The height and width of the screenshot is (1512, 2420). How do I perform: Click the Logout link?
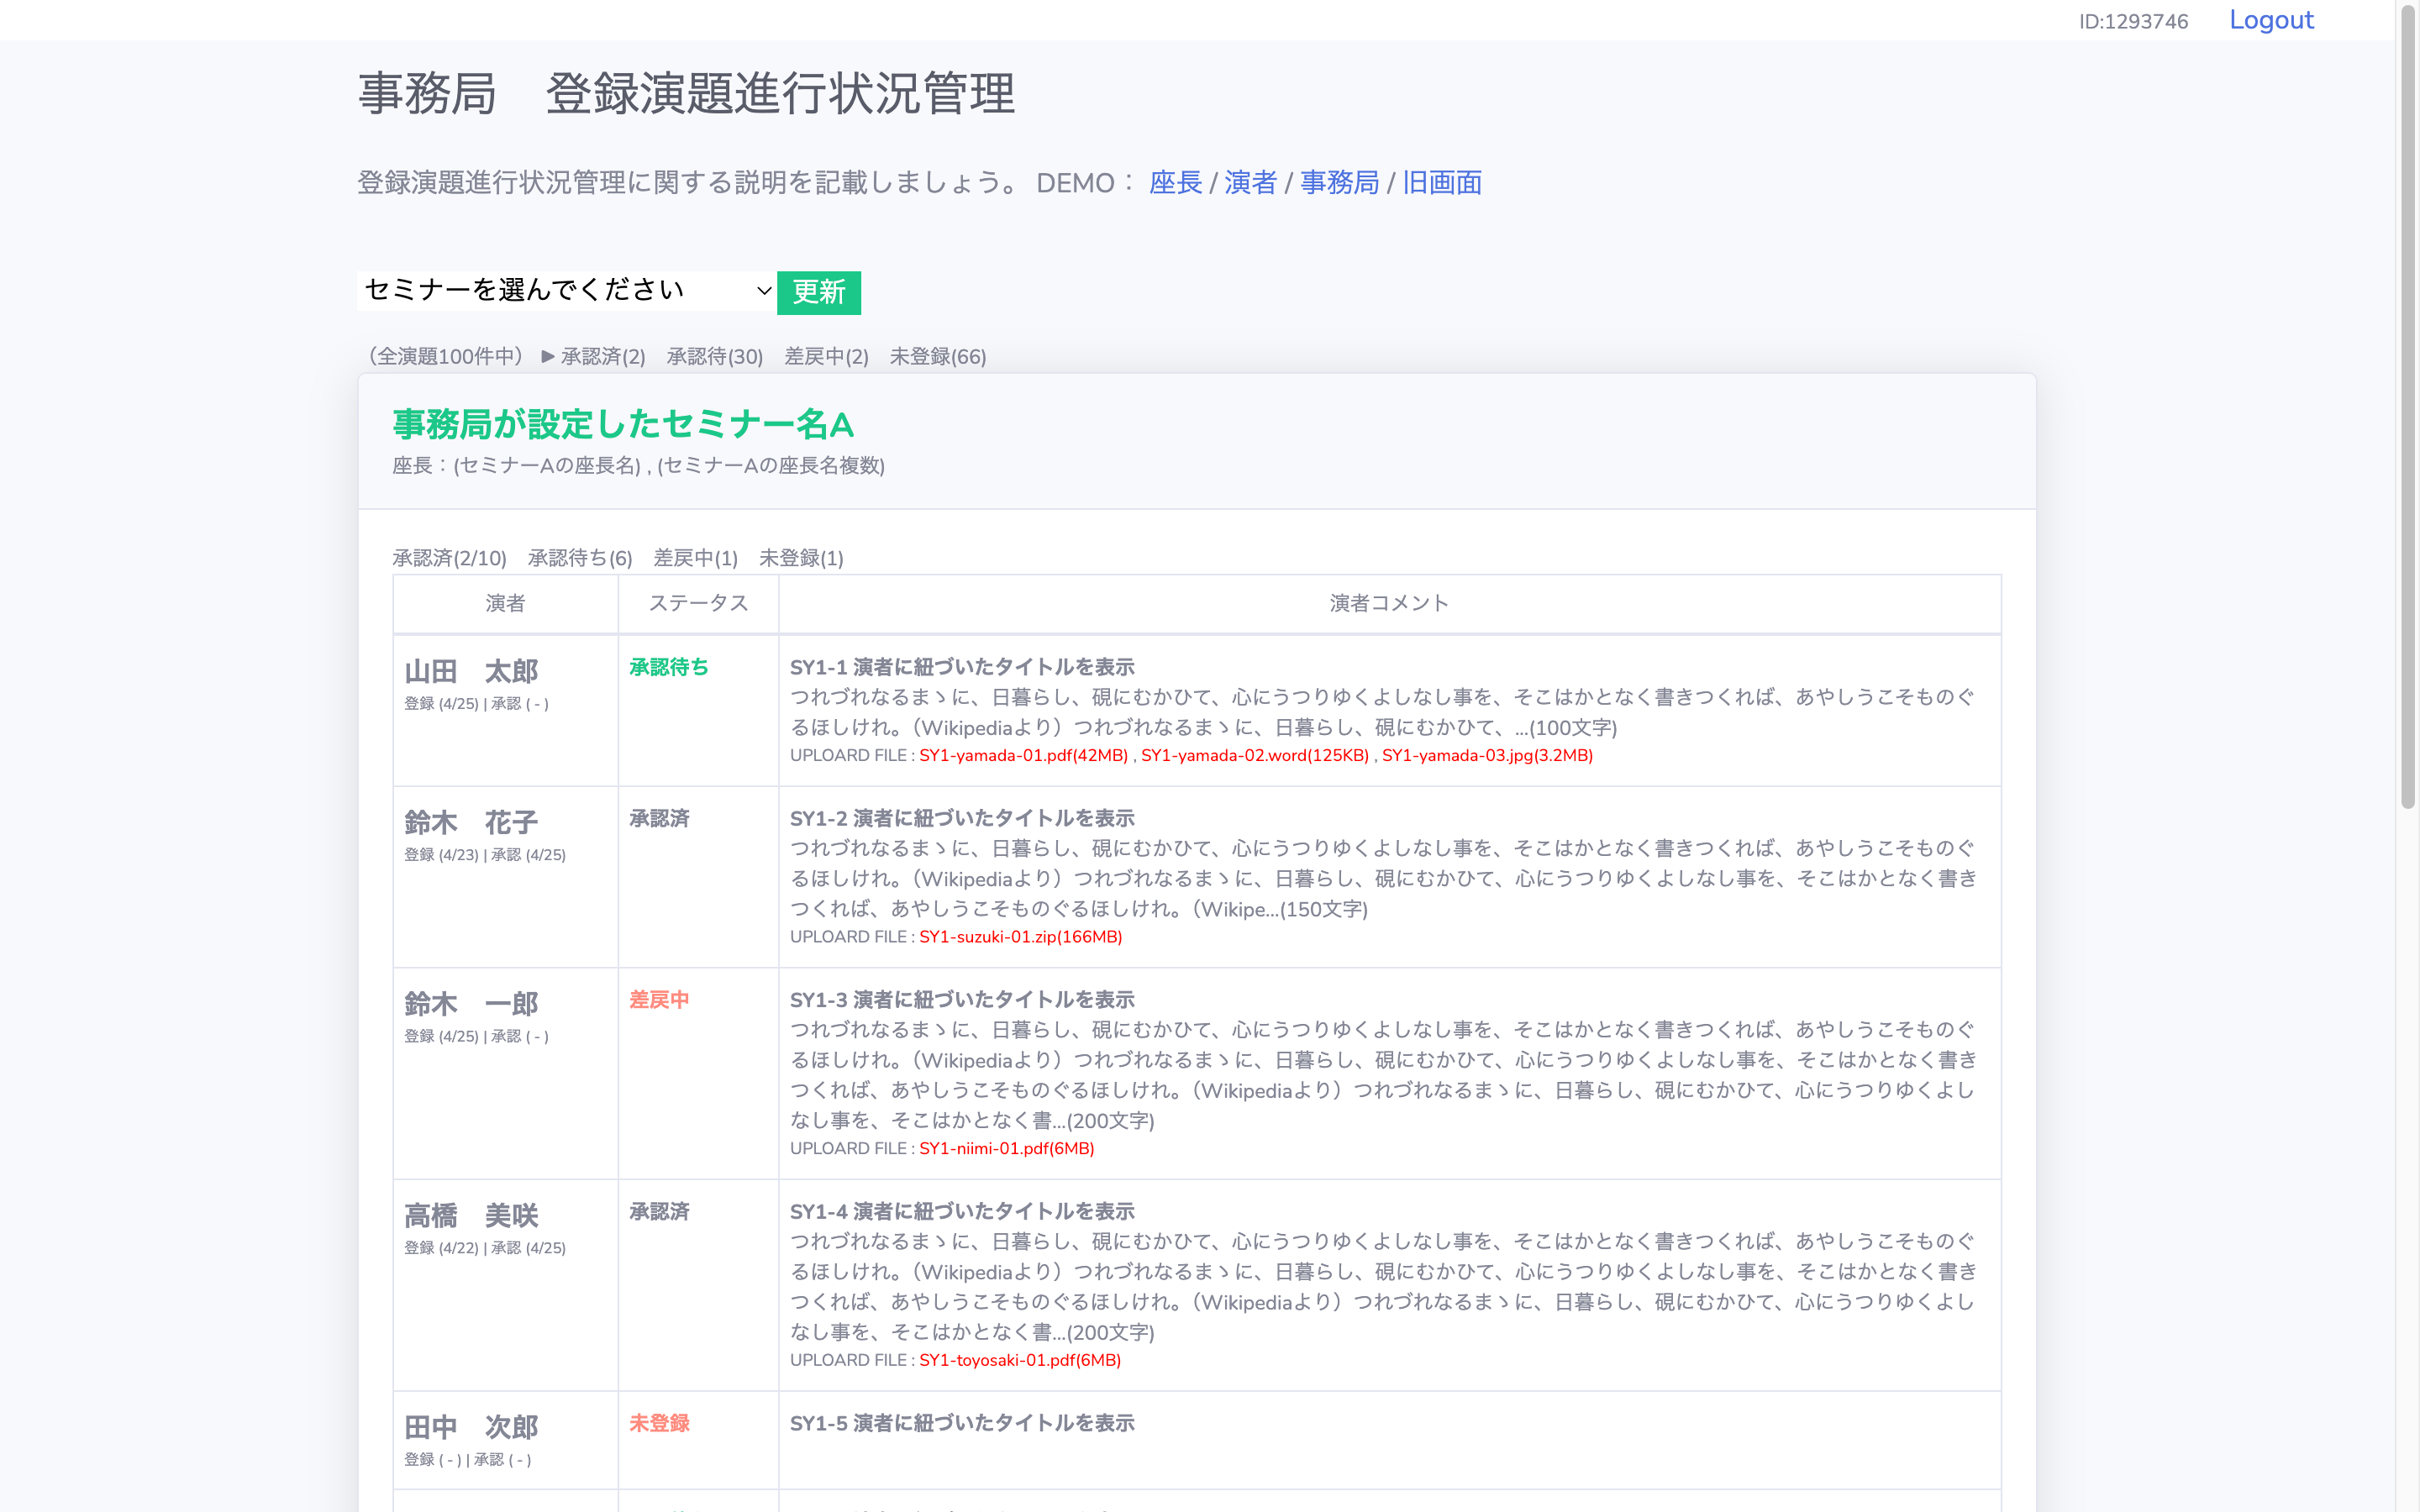[x=2271, y=19]
